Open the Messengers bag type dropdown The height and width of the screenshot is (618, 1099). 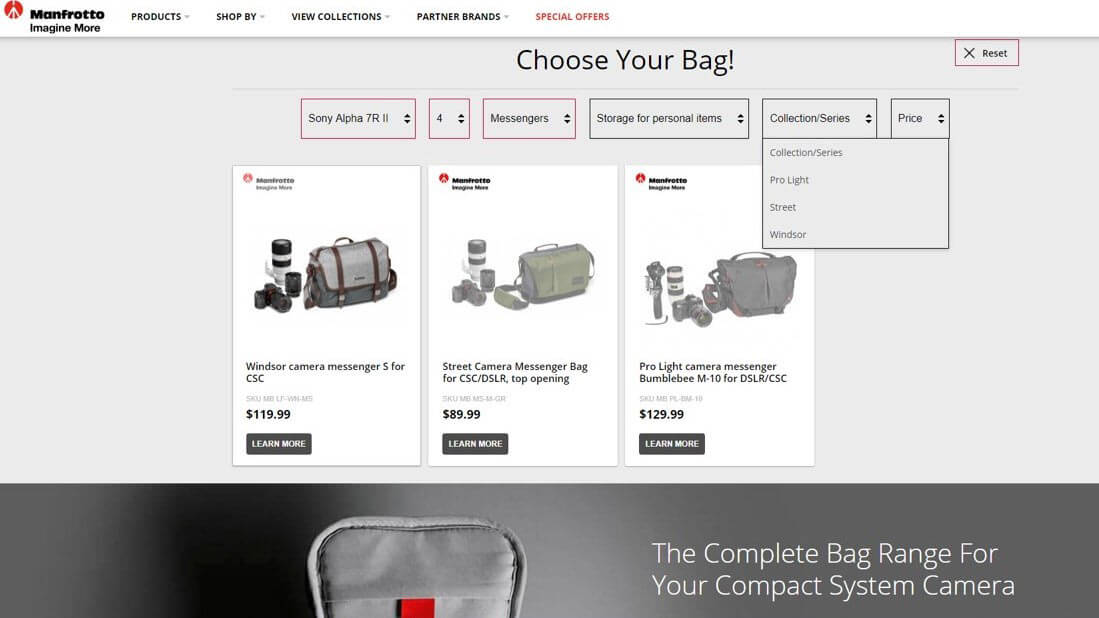529,118
